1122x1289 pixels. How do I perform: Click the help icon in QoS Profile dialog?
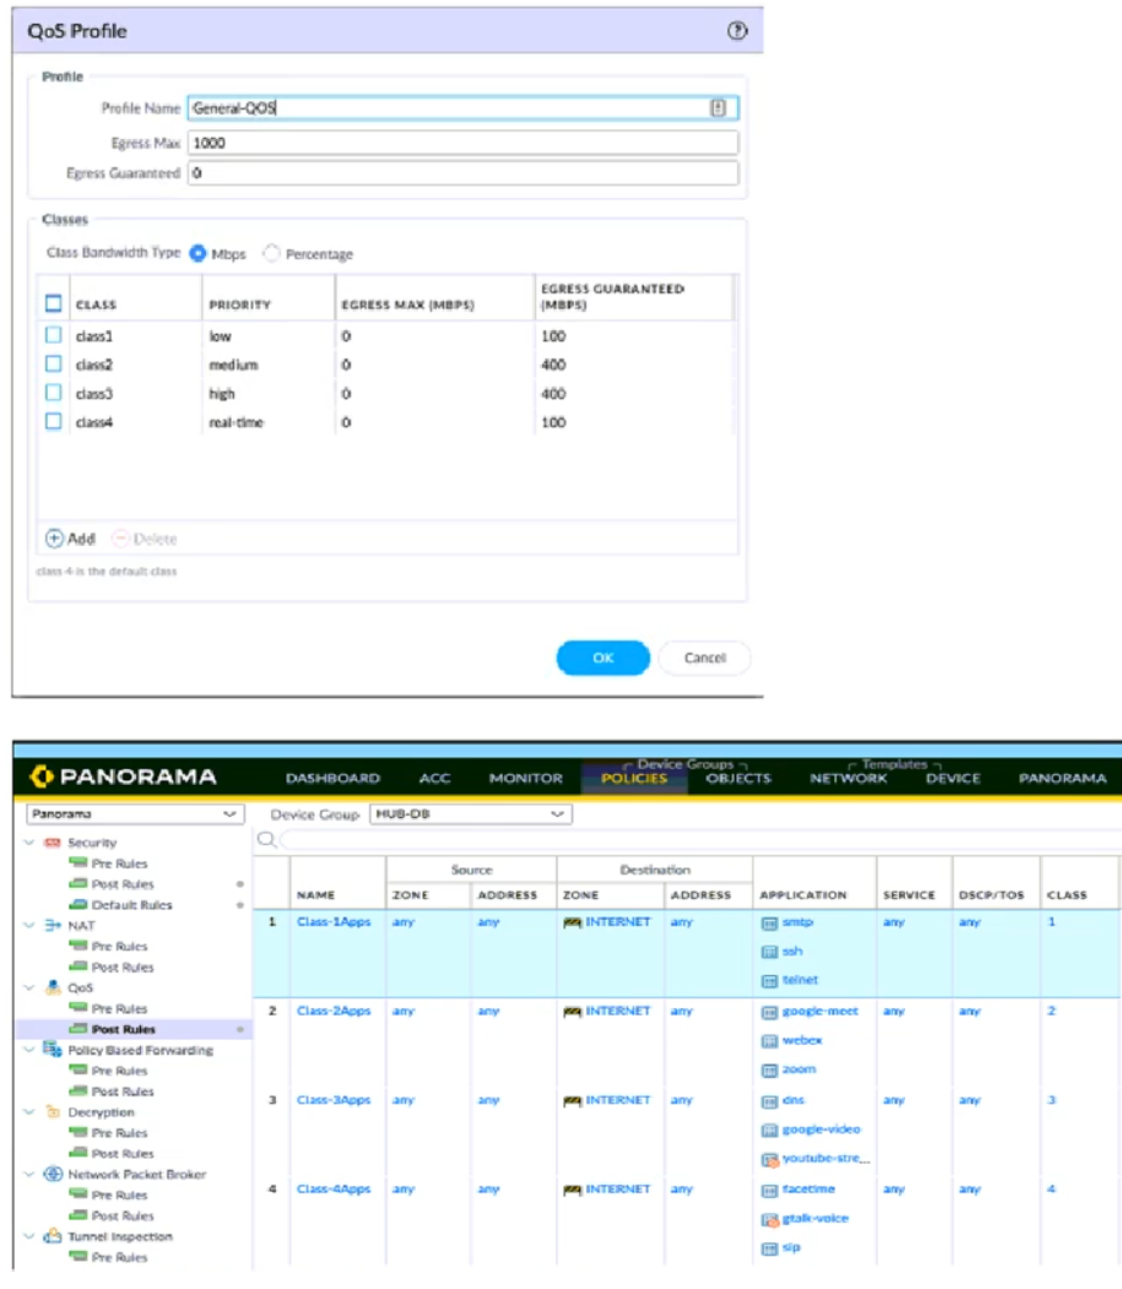(737, 31)
